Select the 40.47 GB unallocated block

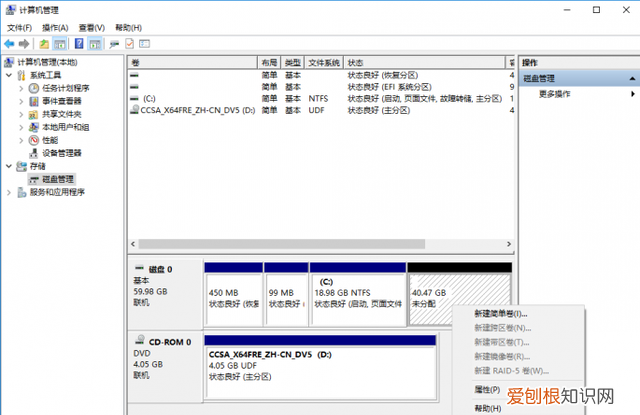pos(459,294)
